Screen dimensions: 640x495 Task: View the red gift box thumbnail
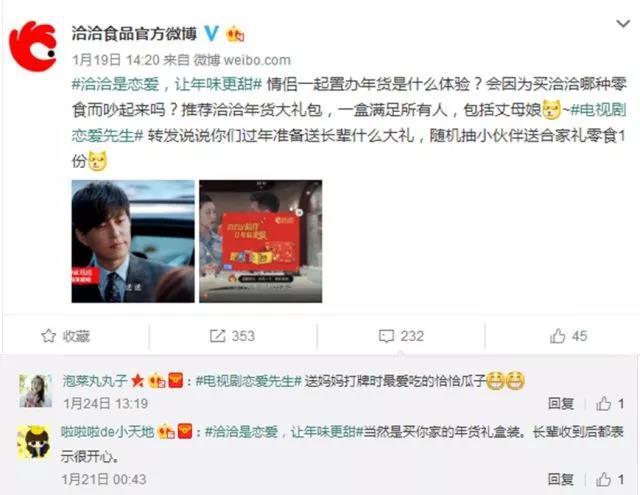[x=260, y=241]
